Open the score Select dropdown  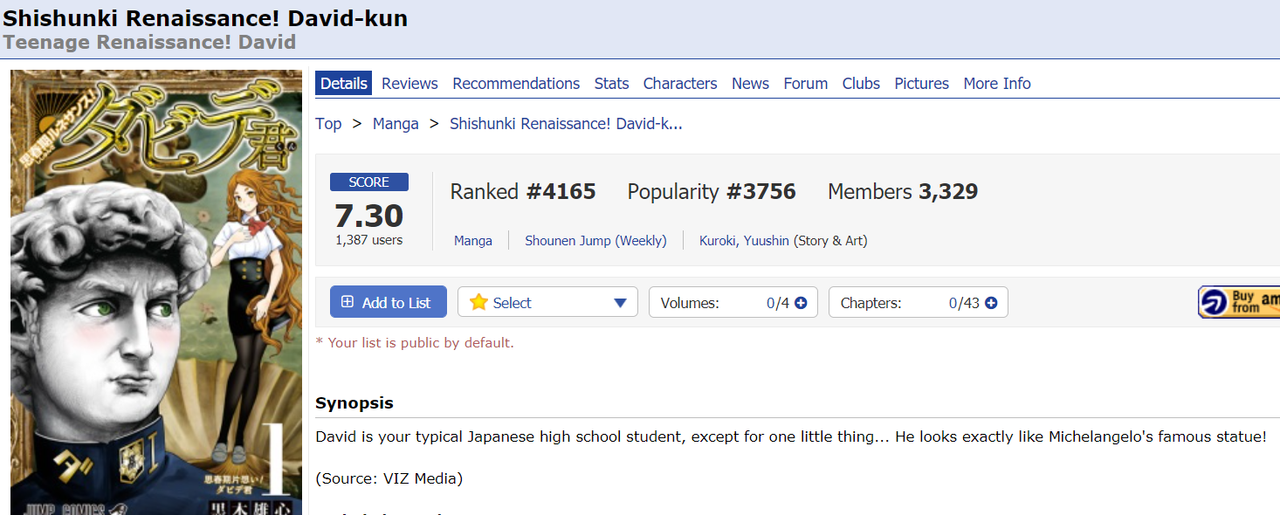tap(548, 302)
